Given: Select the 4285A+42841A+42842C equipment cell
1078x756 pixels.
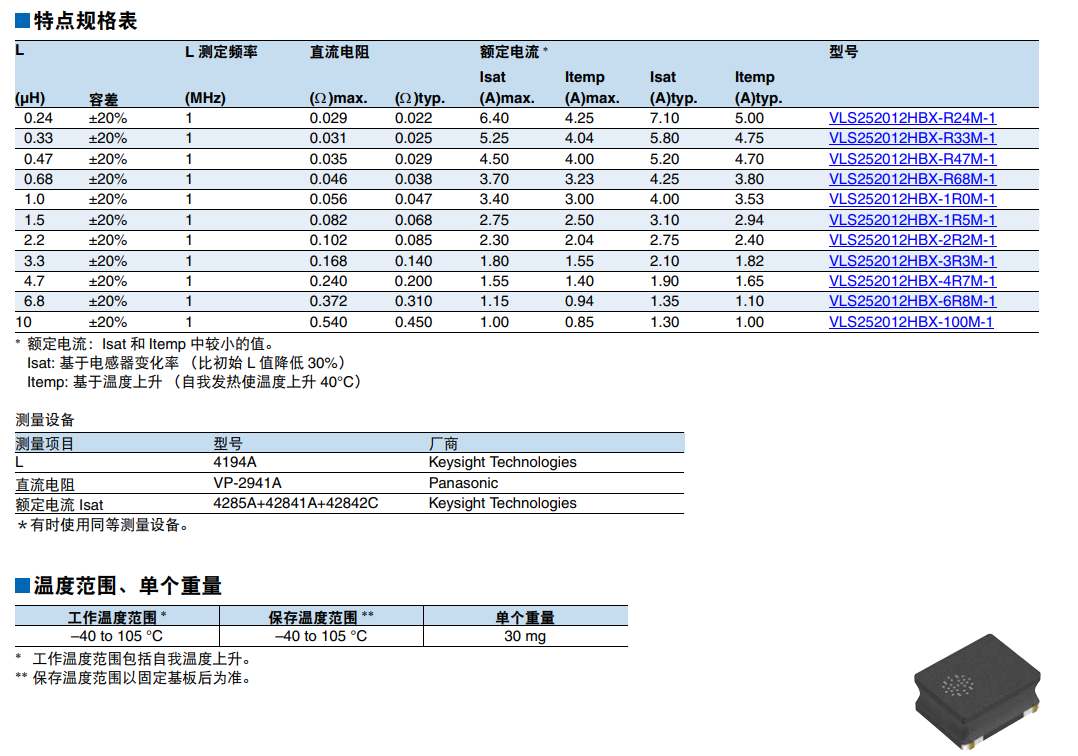Looking at the screenshot, I should [x=296, y=503].
